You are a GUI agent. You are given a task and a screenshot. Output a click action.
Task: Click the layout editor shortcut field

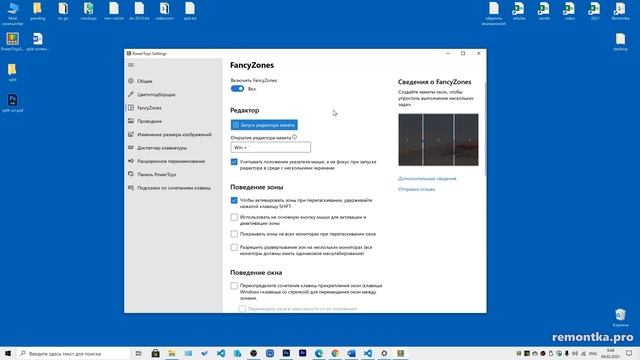[x=271, y=147]
